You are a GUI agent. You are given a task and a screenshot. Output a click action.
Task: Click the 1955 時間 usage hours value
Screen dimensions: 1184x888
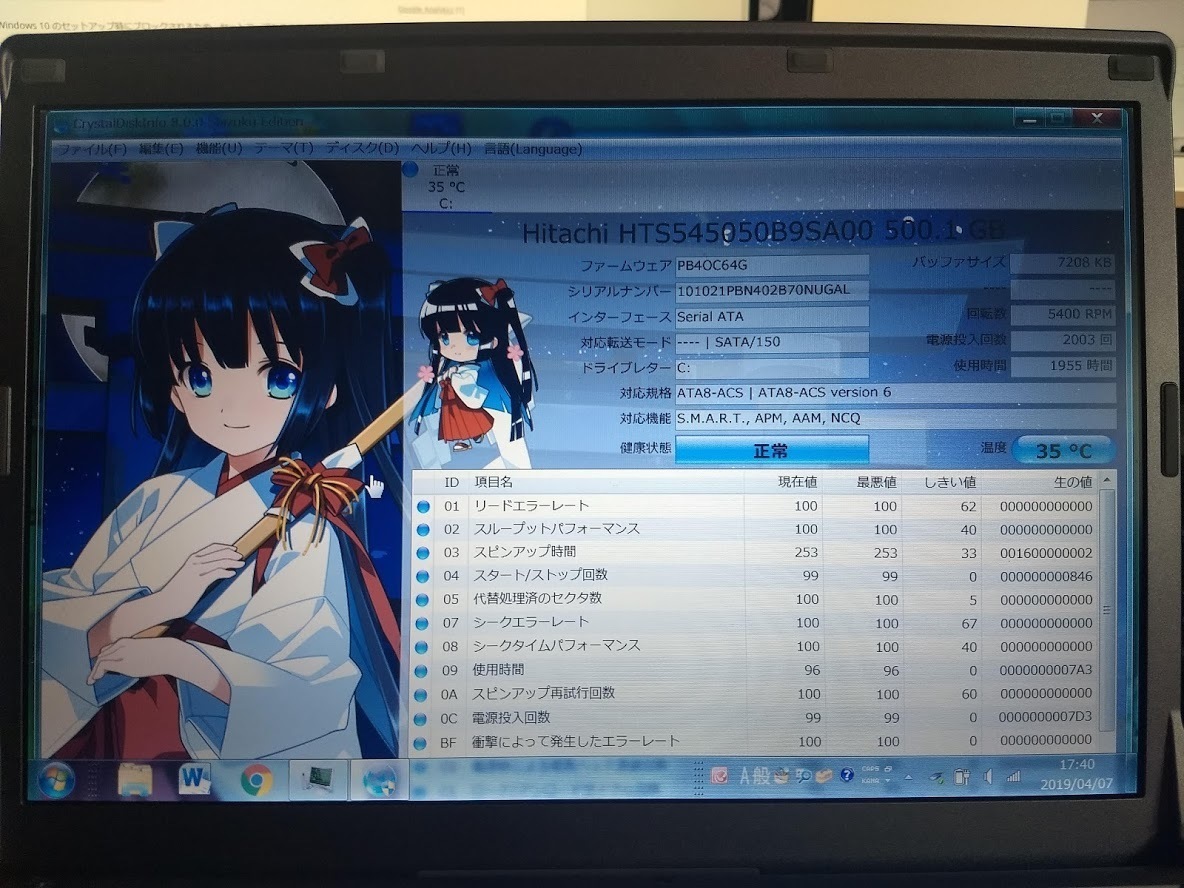click(x=1062, y=365)
